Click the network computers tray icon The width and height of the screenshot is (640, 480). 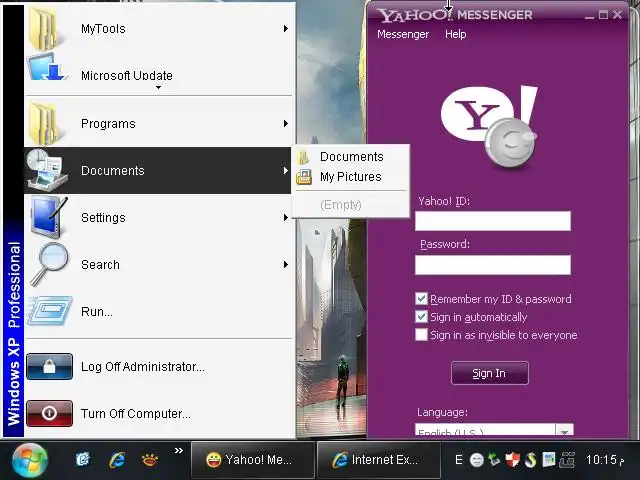point(567,460)
